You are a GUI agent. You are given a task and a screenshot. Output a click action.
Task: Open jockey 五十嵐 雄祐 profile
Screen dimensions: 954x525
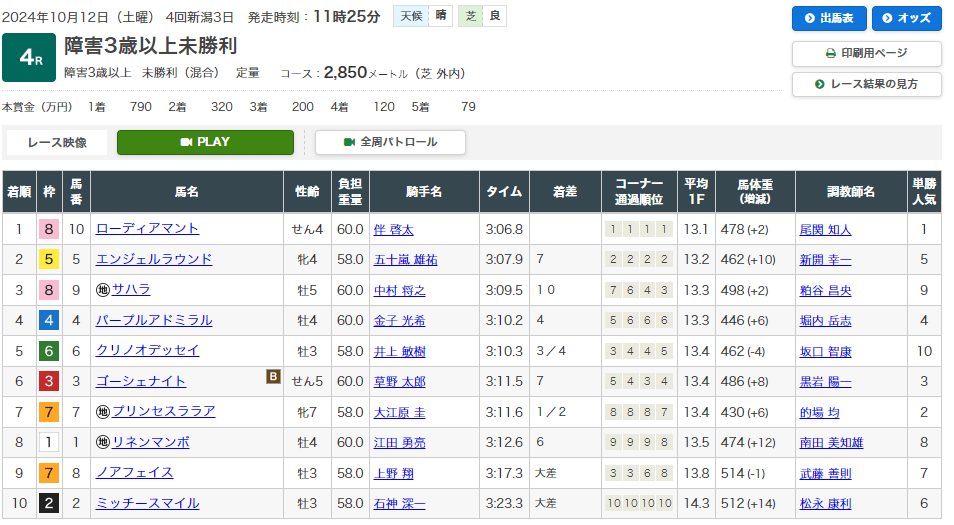click(405, 260)
